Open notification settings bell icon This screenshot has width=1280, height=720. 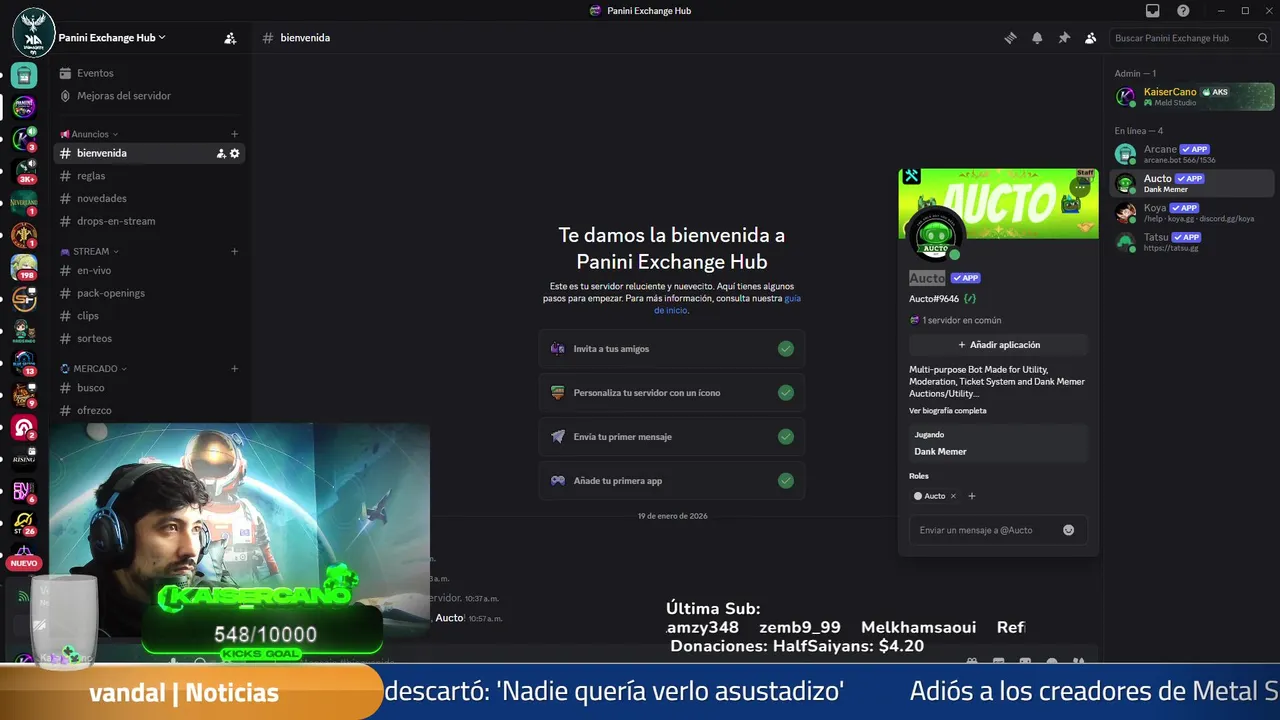(x=1037, y=38)
